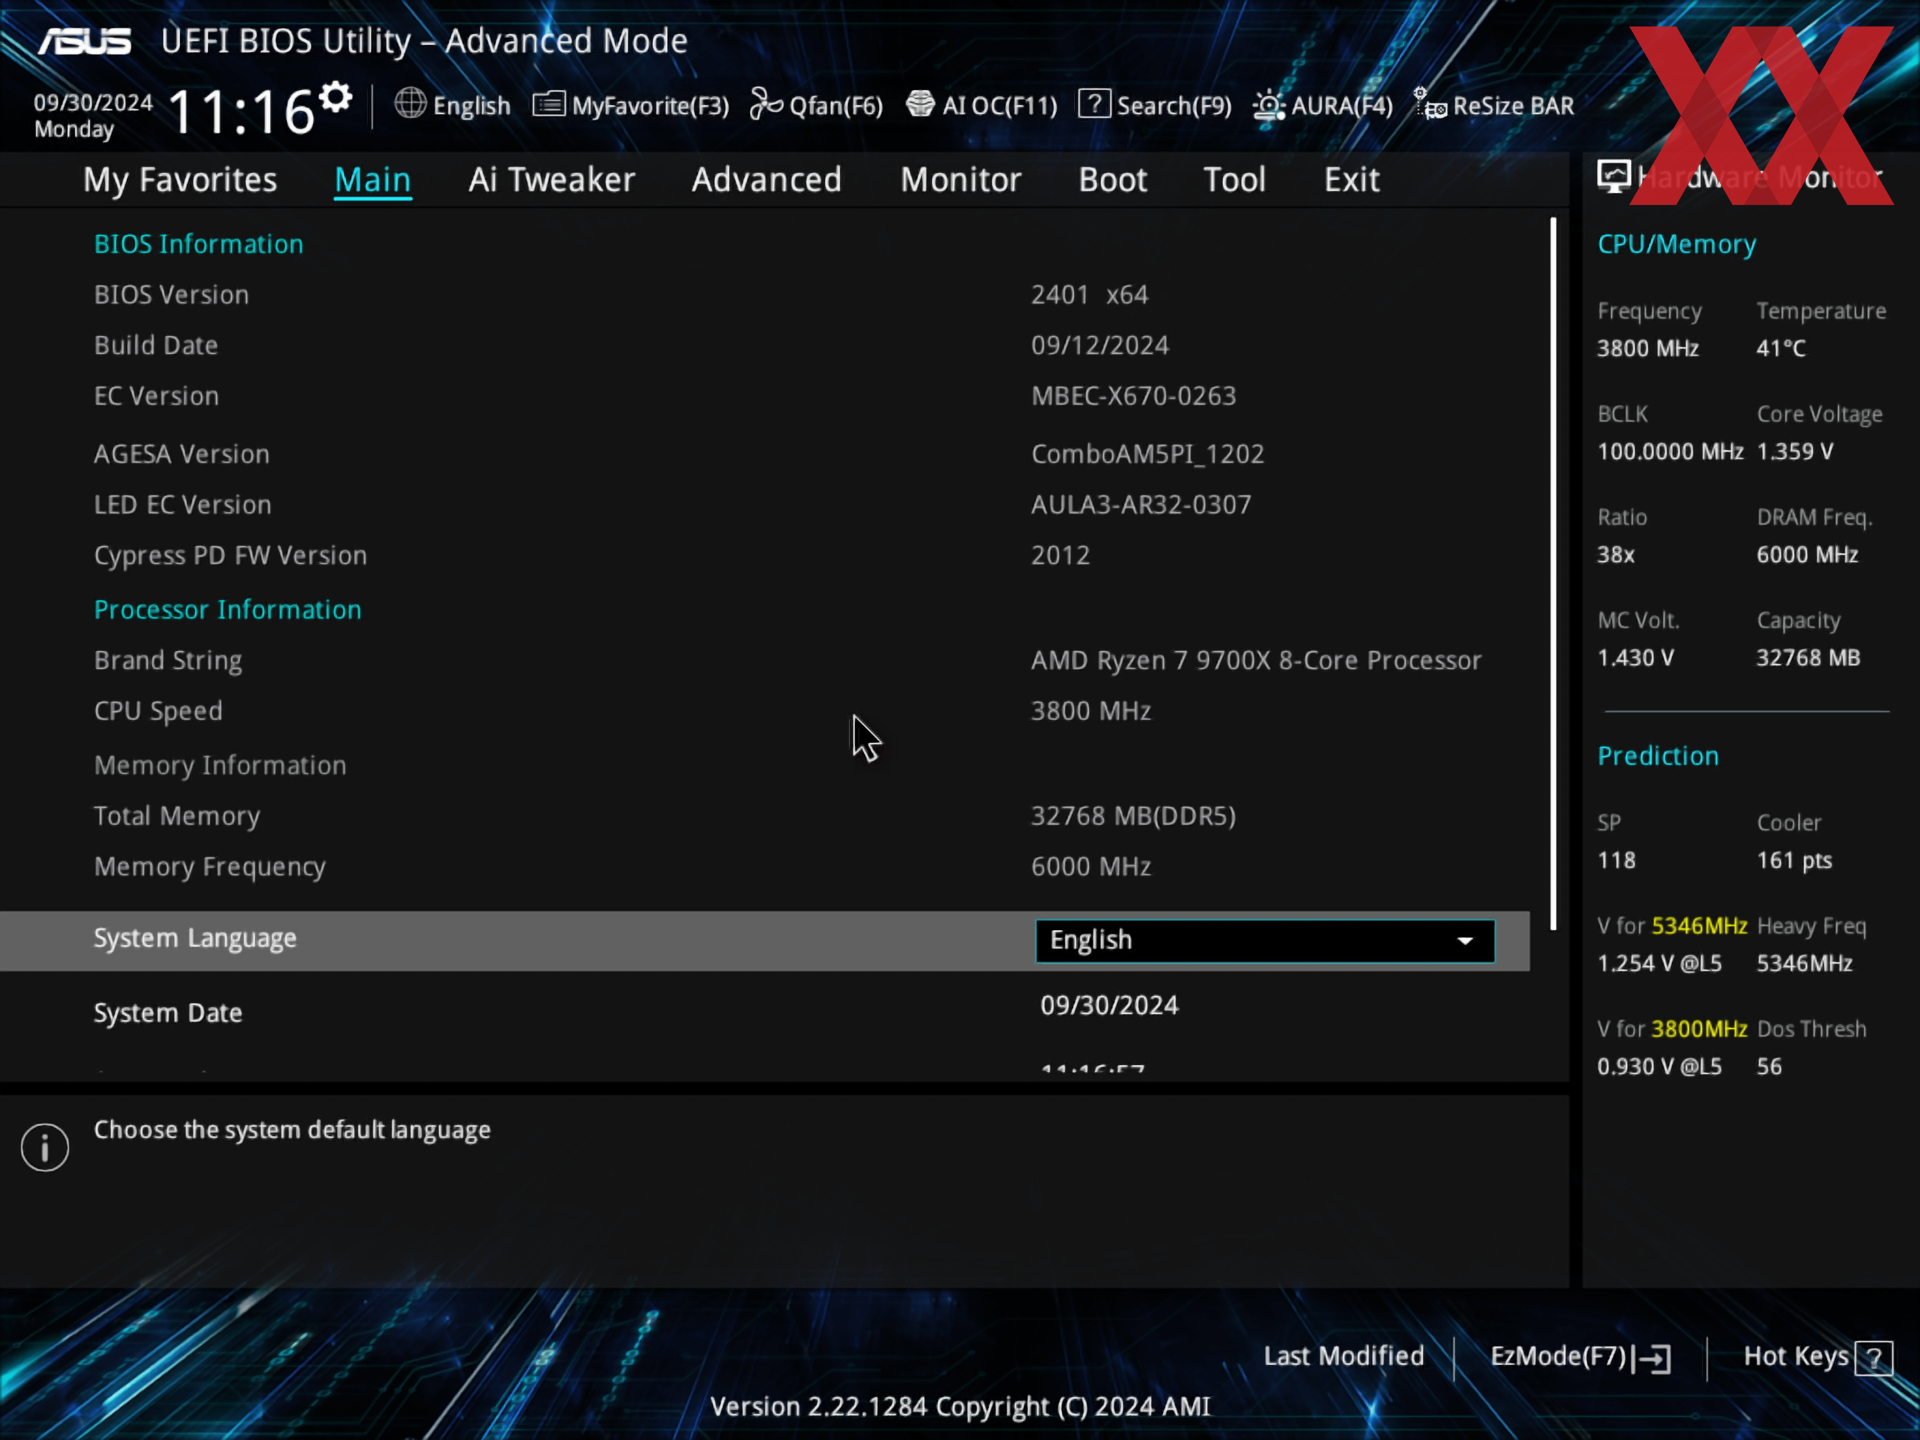Click the CPU Speed row label
This screenshot has width=1920, height=1440.
(x=158, y=711)
